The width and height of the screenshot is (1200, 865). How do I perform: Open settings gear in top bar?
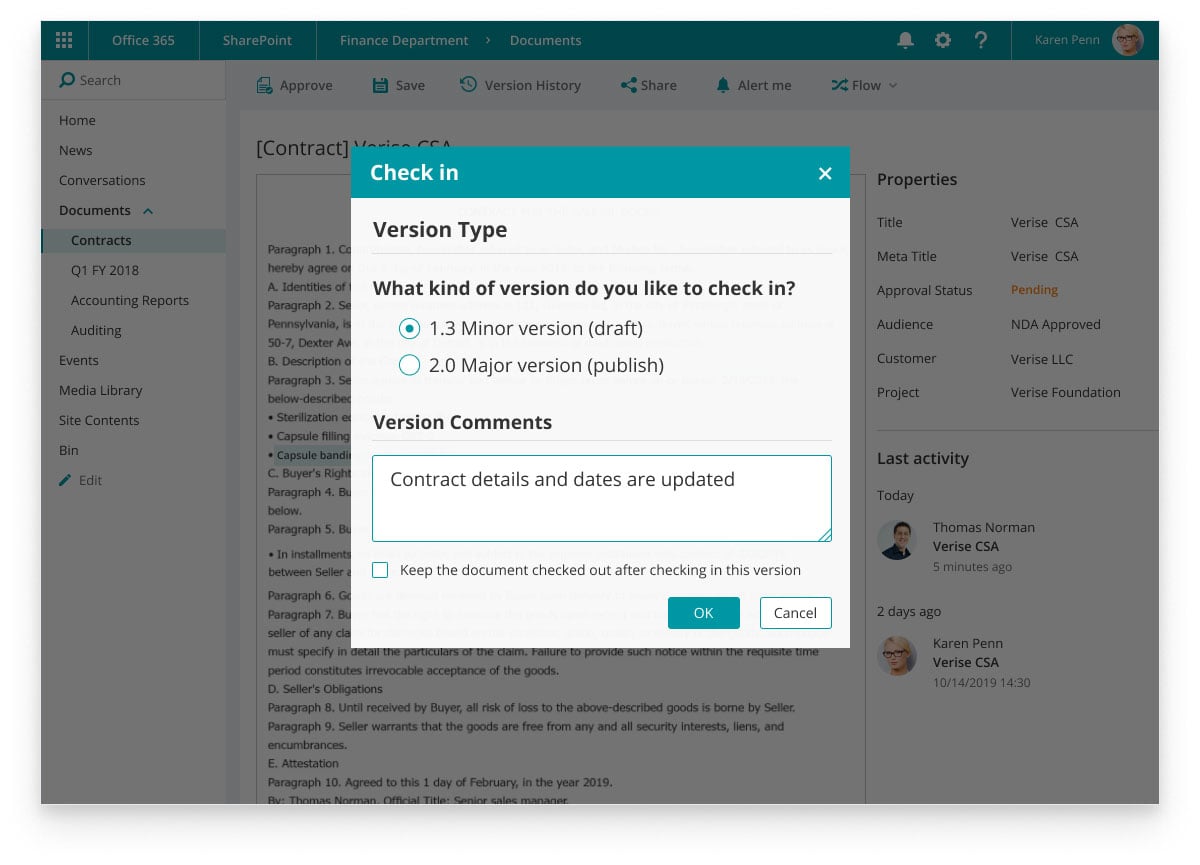pyautogui.click(x=943, y=40)
